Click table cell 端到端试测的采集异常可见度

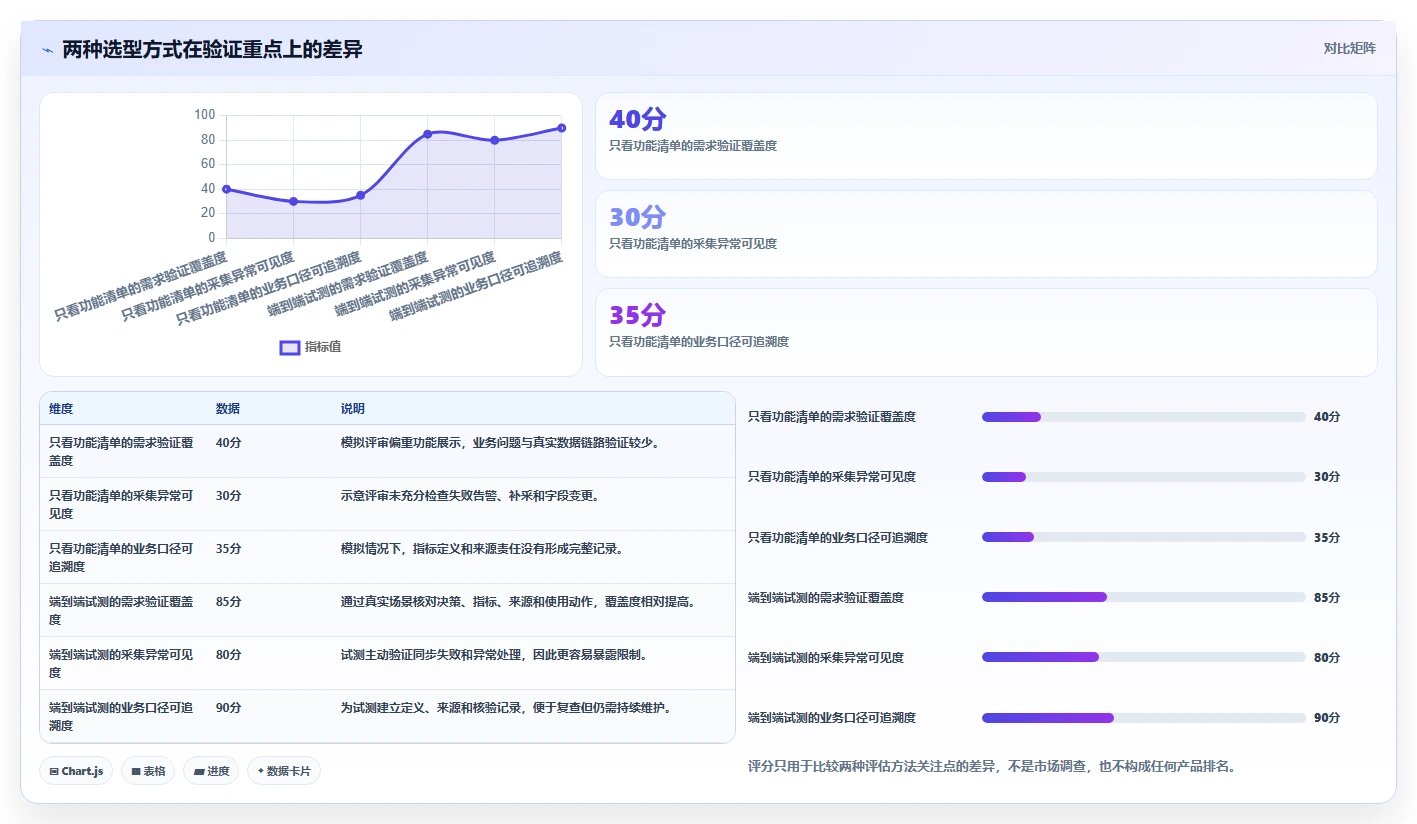pyautogui.click(x=122, y=664)
